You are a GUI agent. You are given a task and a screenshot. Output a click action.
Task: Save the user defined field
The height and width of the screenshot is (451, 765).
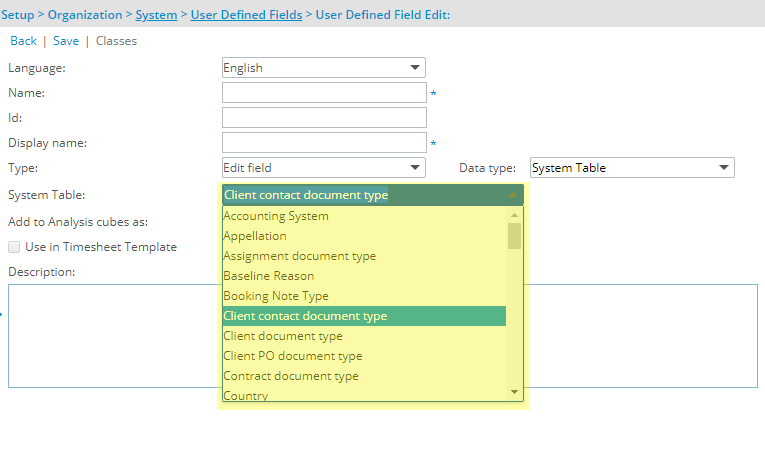(66, 41)
